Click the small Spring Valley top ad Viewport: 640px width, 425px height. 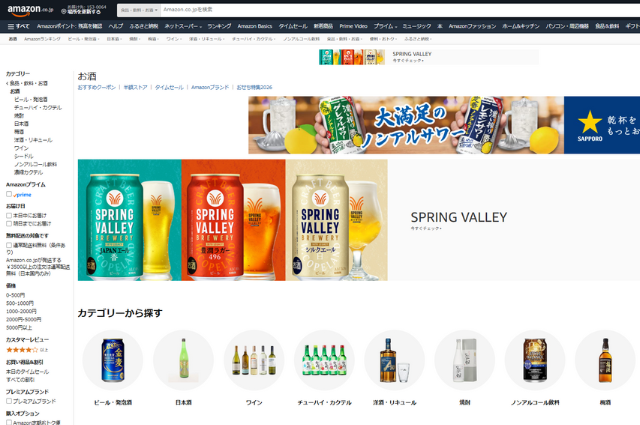click(x=429, y=57)
